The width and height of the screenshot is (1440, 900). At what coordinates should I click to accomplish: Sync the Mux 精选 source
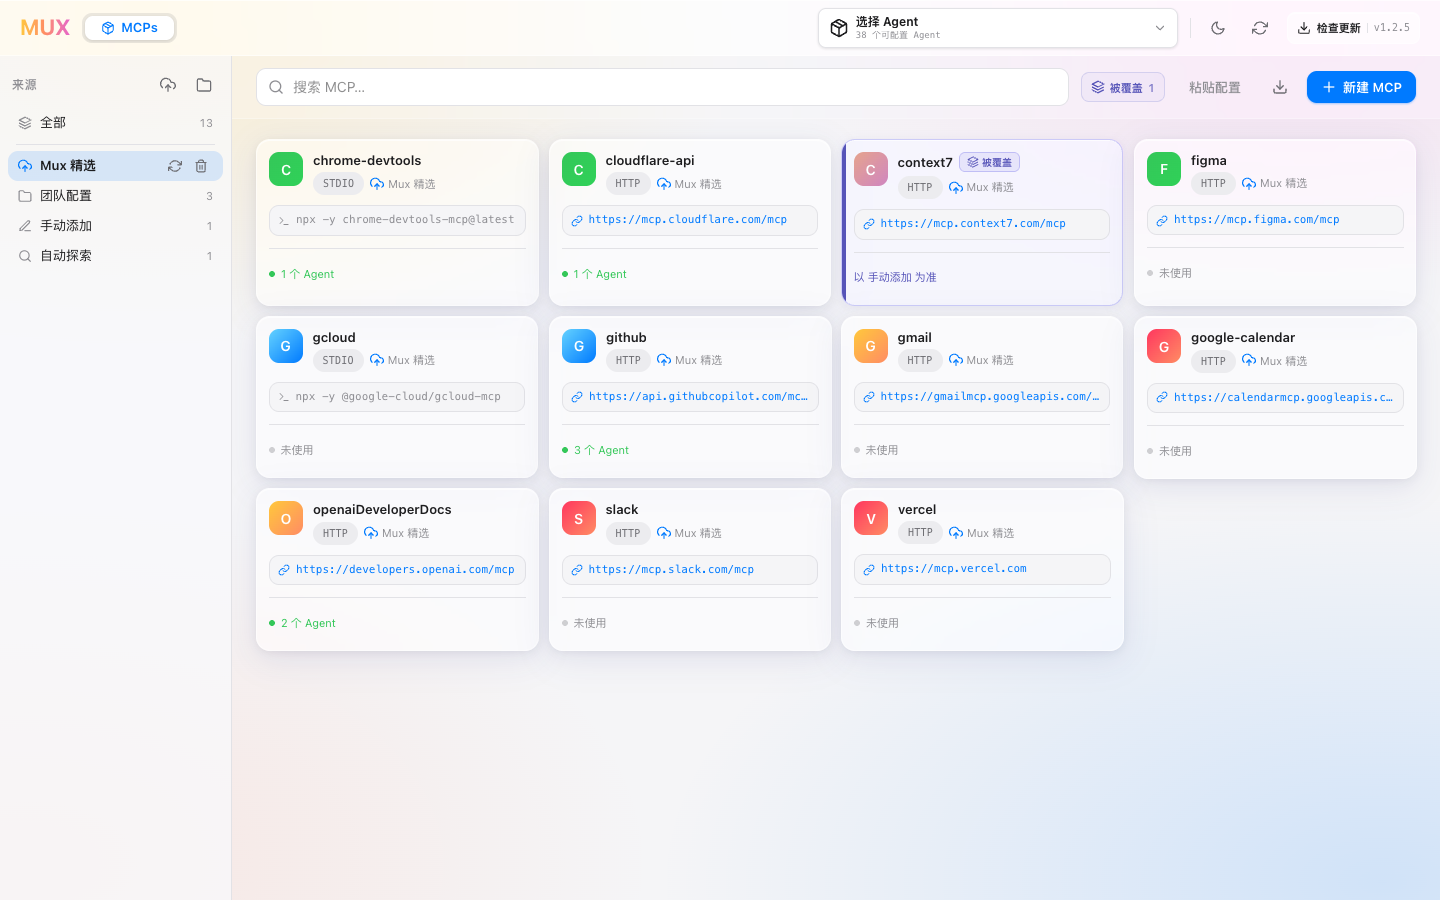(175, 166)
